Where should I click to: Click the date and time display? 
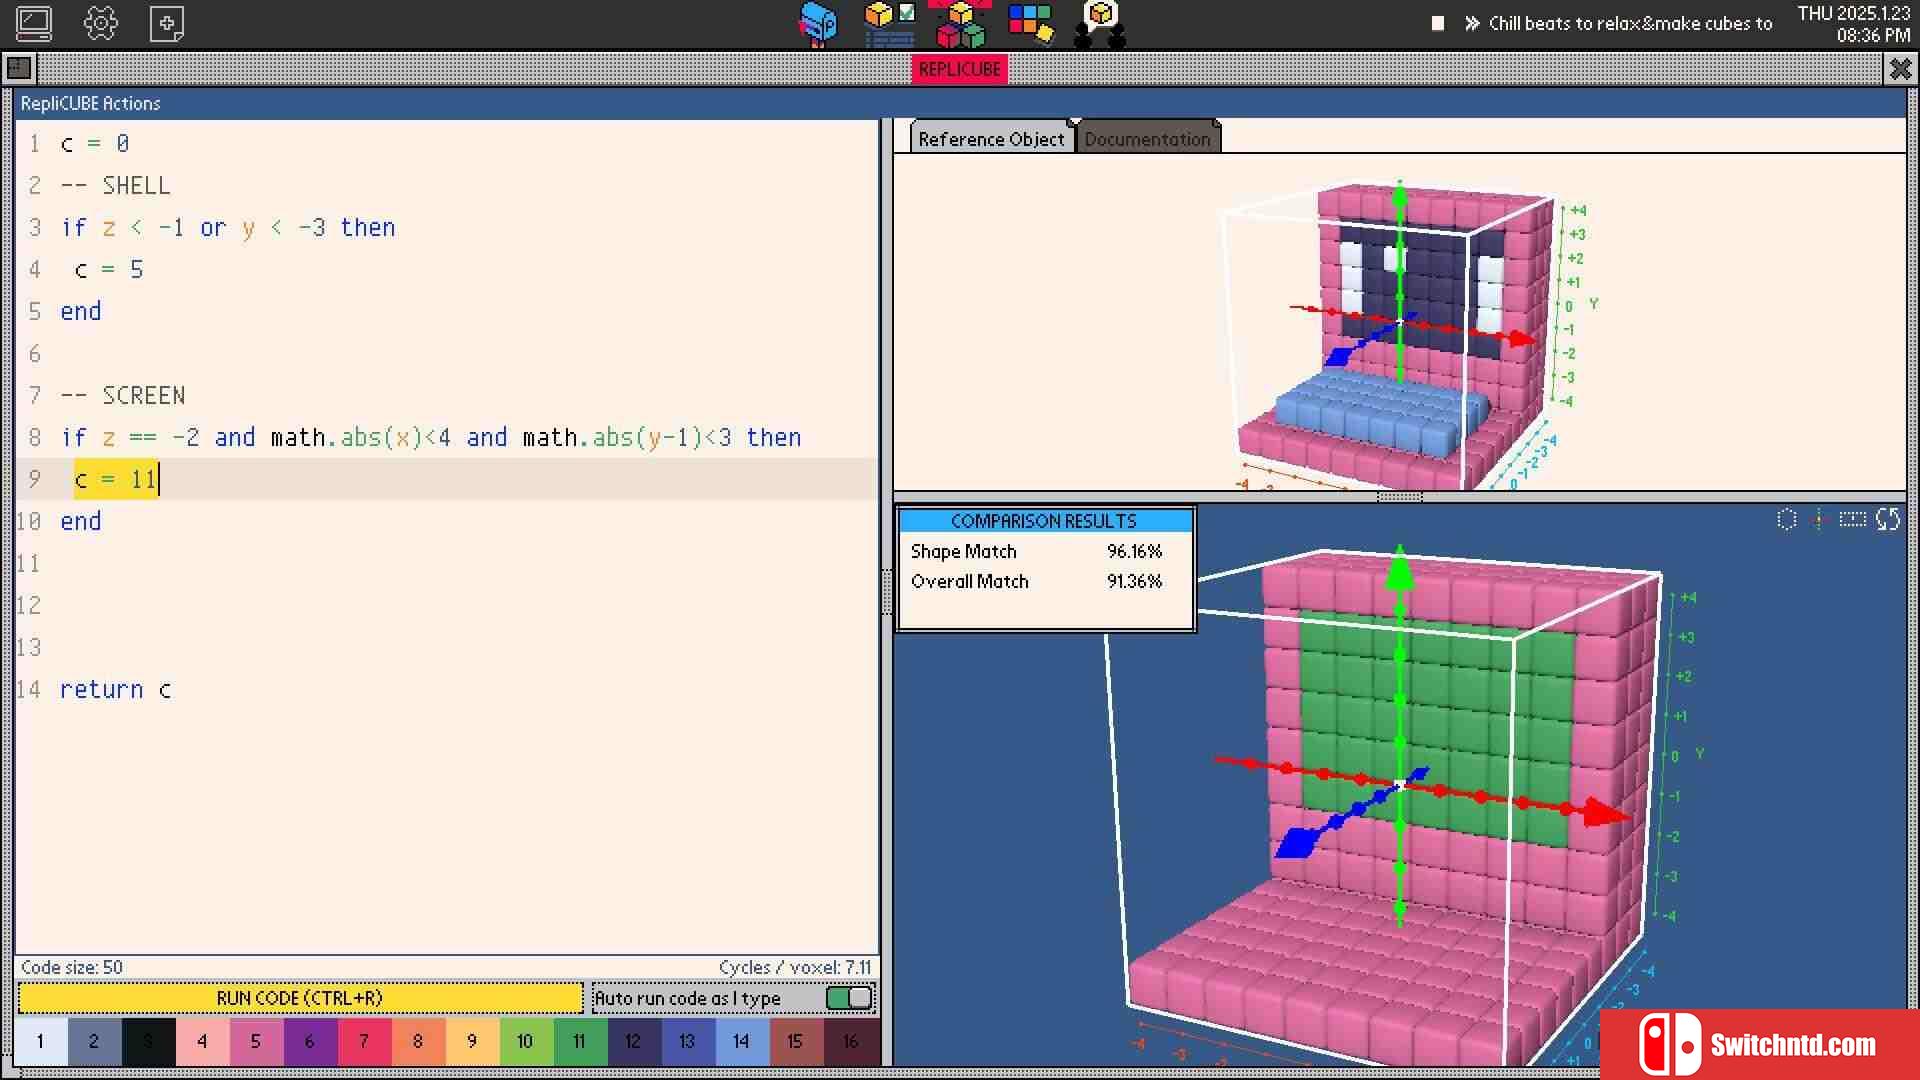pos(1854,24)
